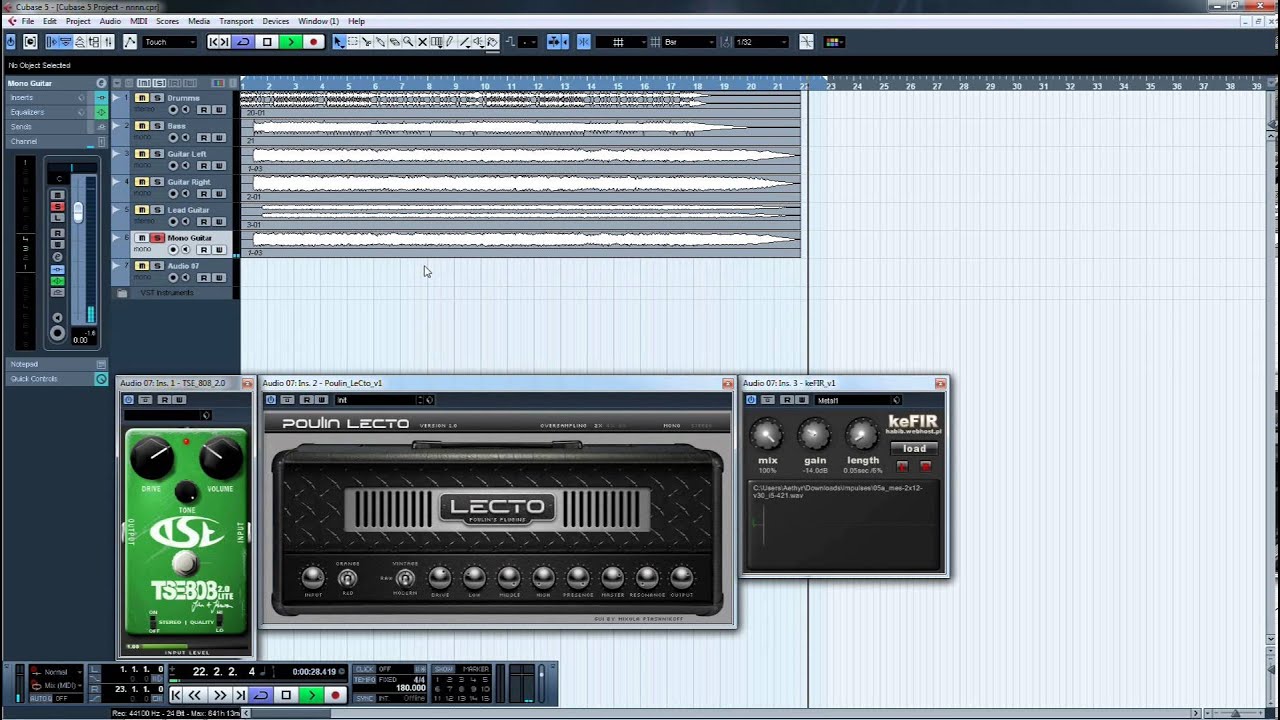Bypass the TSE_808 plugin with power button
The image size is (1280, 720).
click(128, 400)
